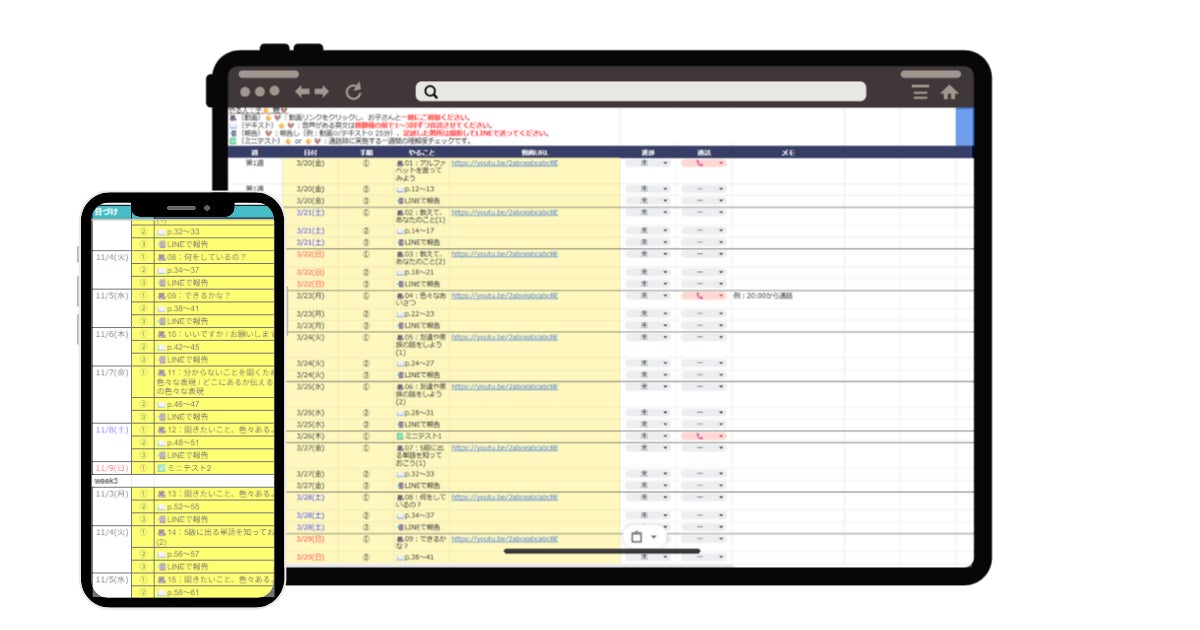The width and height of the screenshot is (1200, 630).
Task: Open youtu.be link in 06：友達や家族 row
Action: [x=505, y=386]
